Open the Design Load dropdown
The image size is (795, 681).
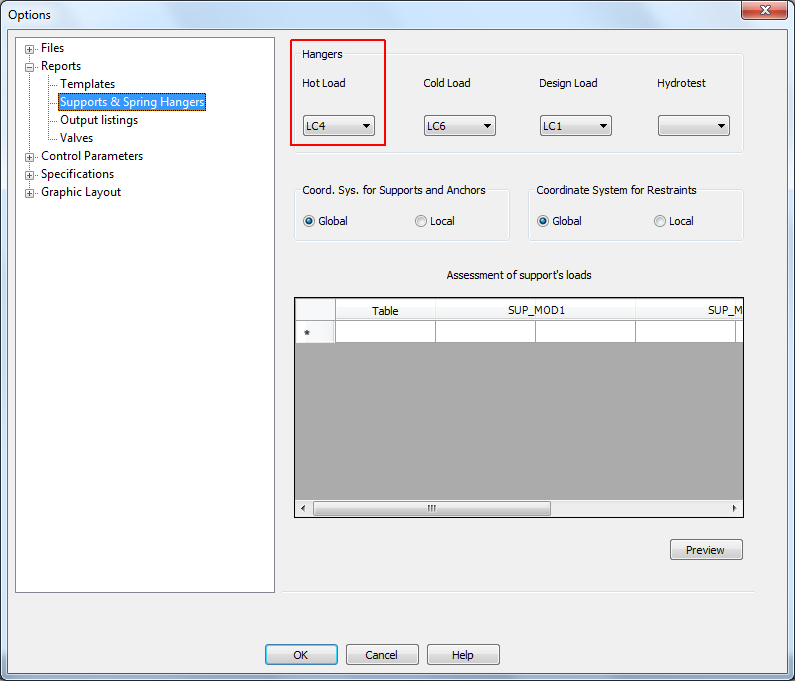(575, 126)
